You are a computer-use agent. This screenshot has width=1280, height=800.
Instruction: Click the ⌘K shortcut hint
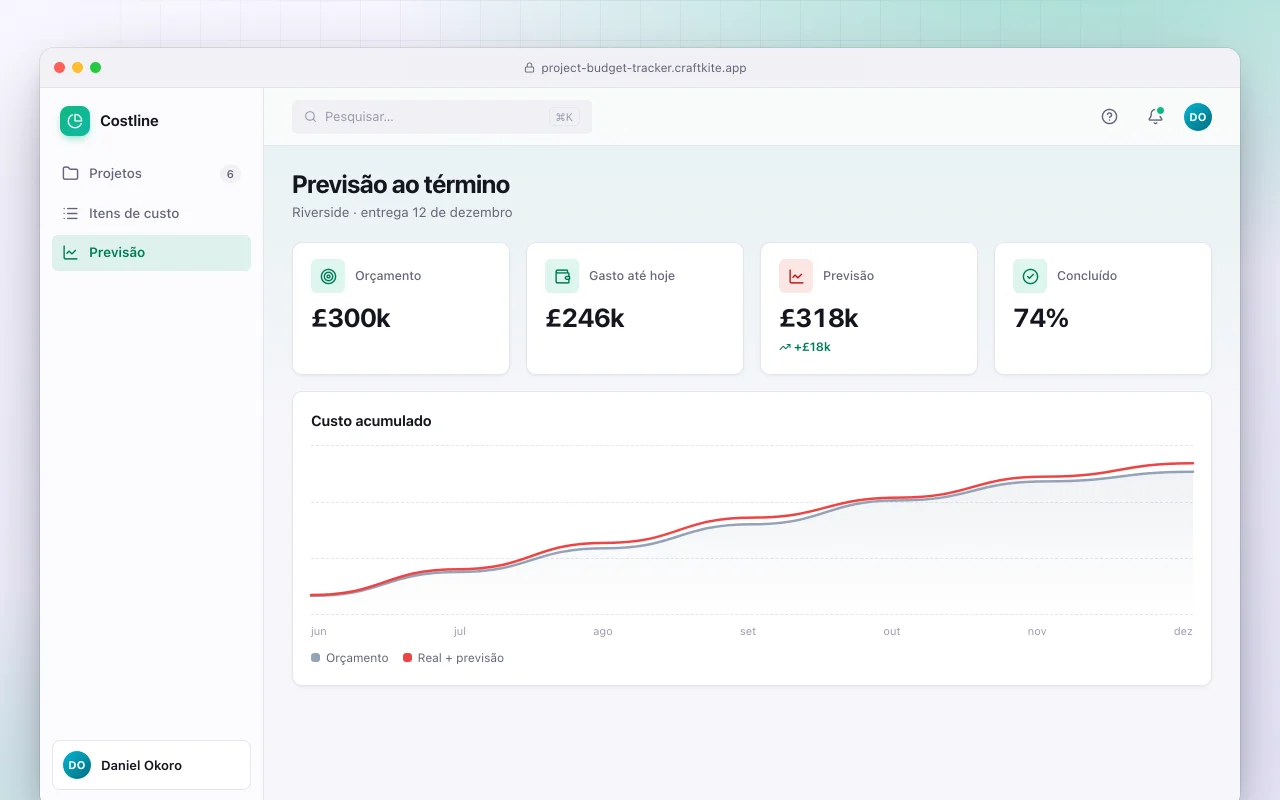tap(564, 117)
